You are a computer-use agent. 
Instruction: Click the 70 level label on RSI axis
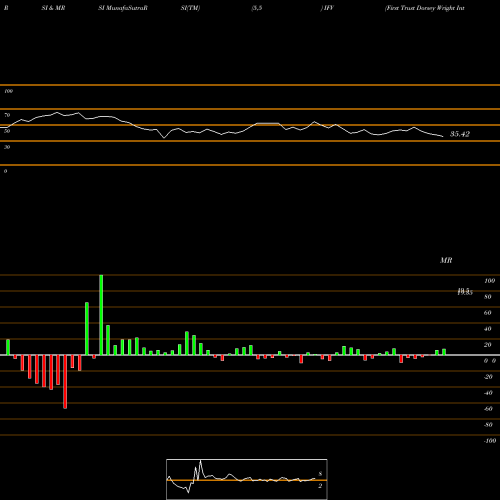pyautogui.click(x=7, y=115)
